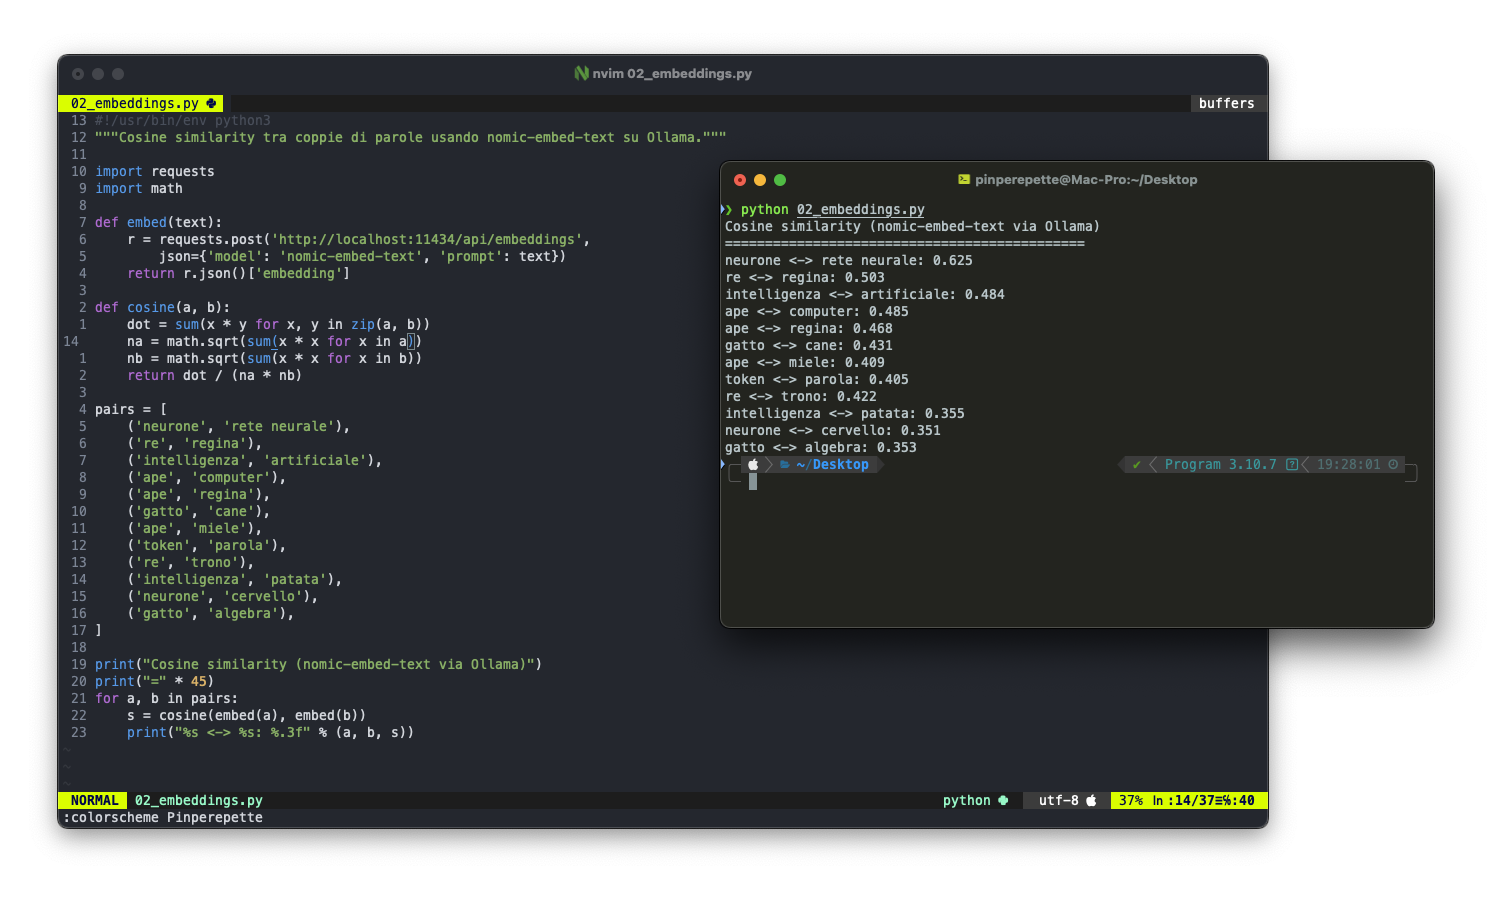Image resolution: width=1494 pixels, height=906 pixels.
Task: Expand the Program 3.10.7 chevron divider
Action: coord(1153,464)
